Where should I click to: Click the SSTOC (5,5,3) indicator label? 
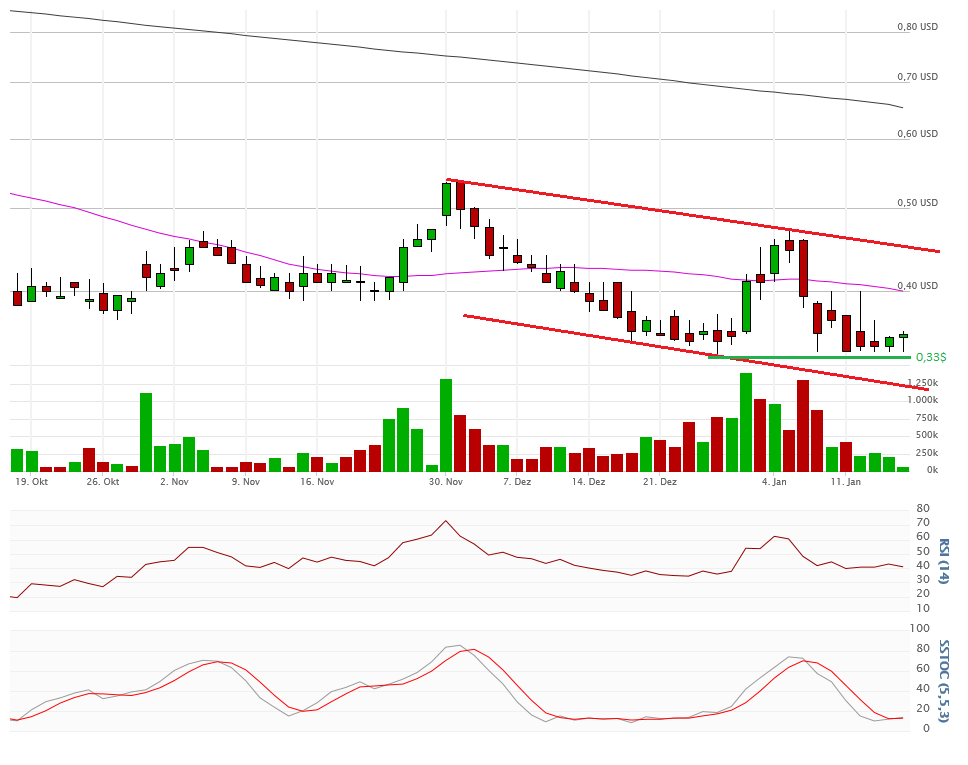tap(943, 680)
